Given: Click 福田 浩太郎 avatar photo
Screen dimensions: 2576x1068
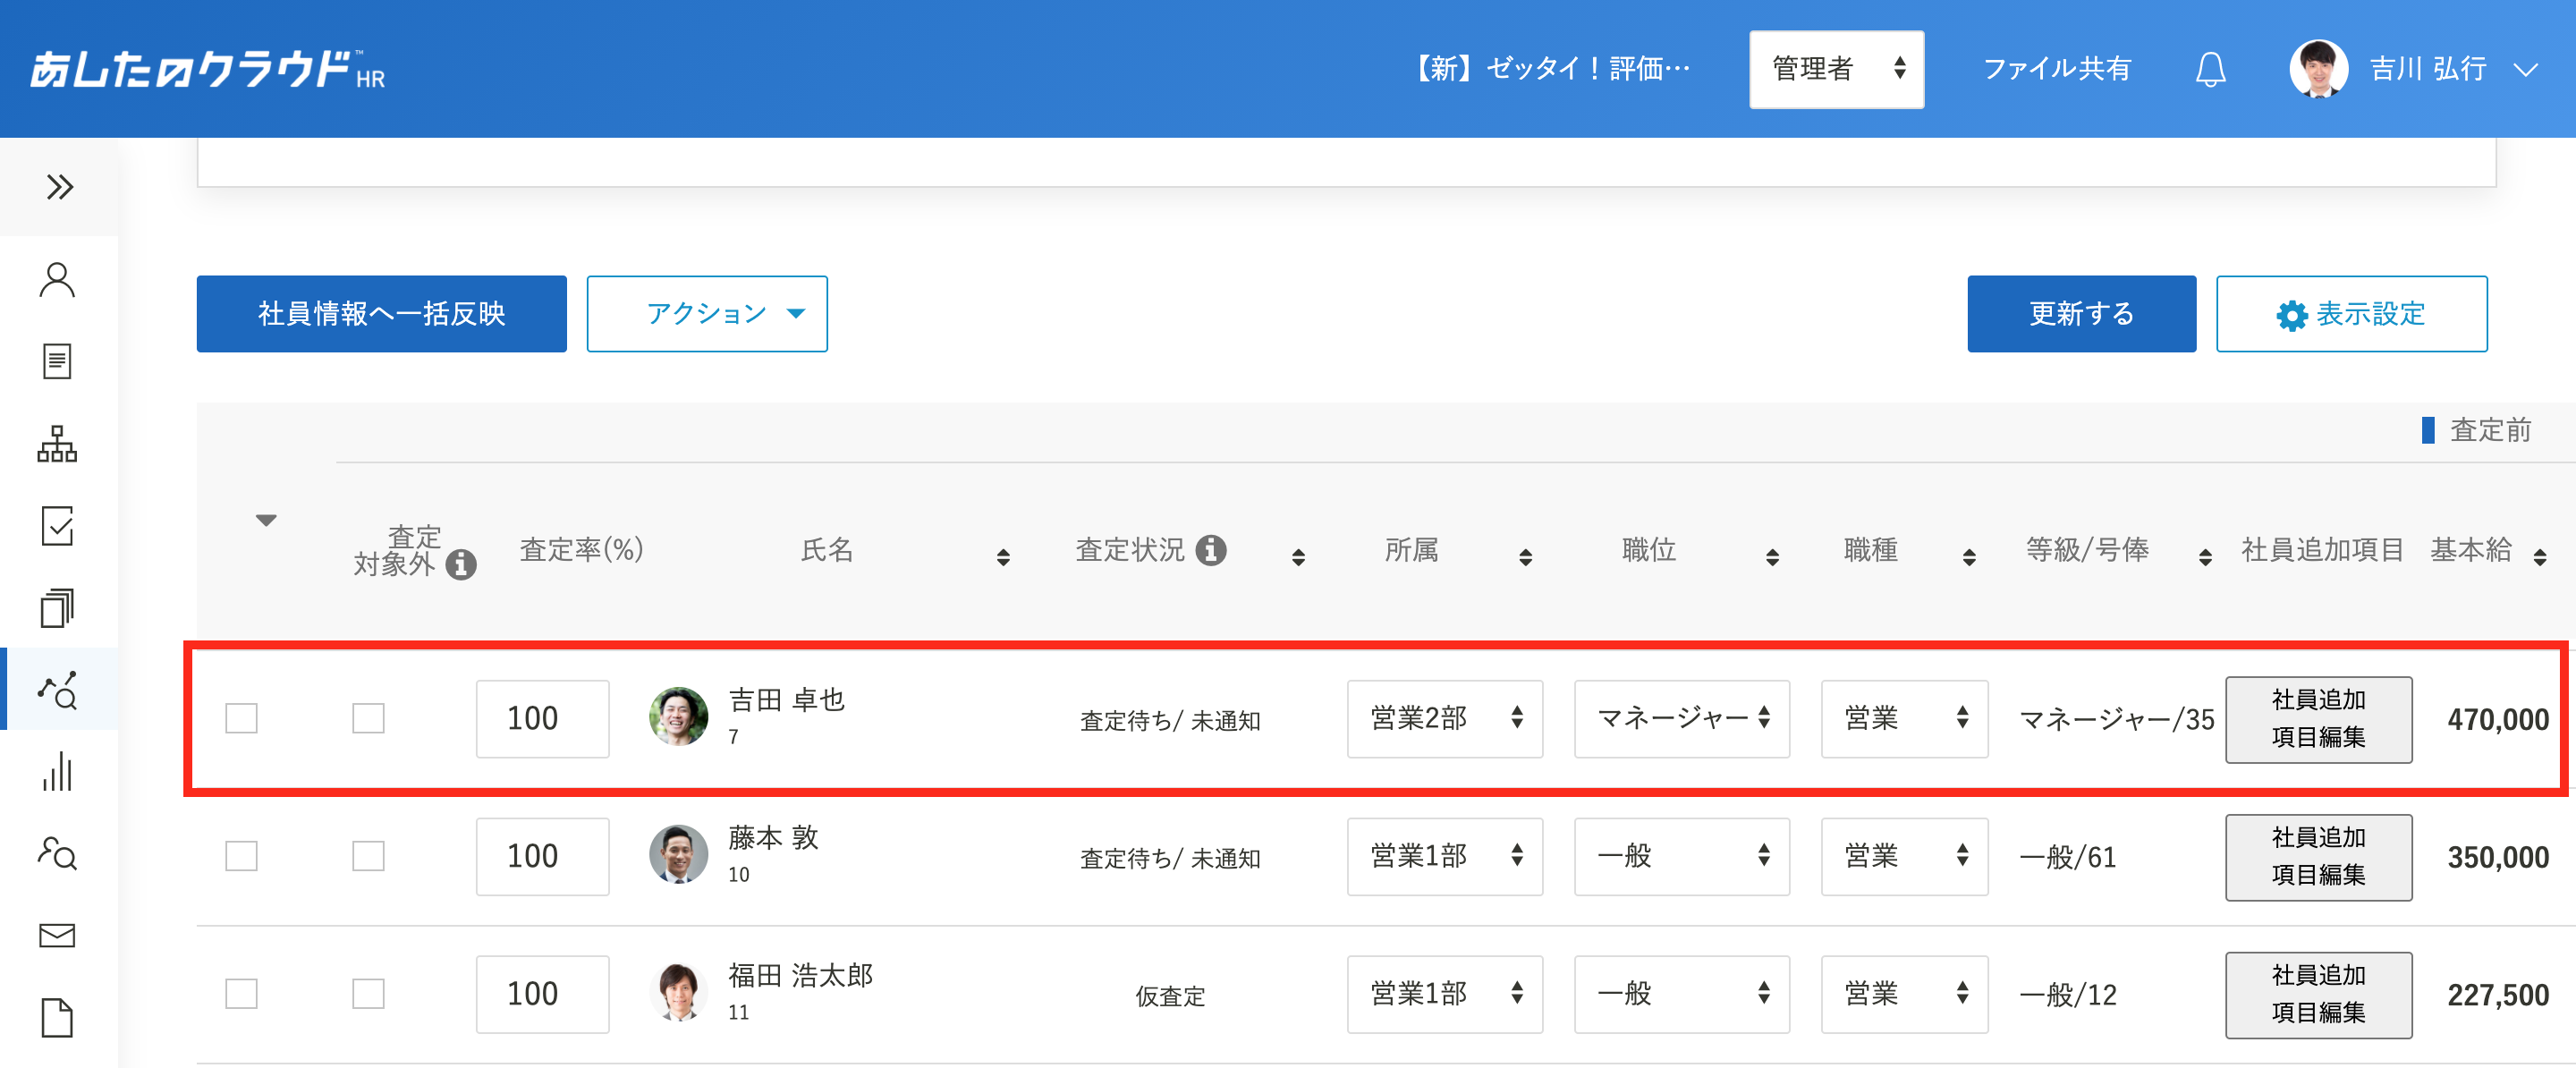Looking at the screenshot, I should point(678,992).
